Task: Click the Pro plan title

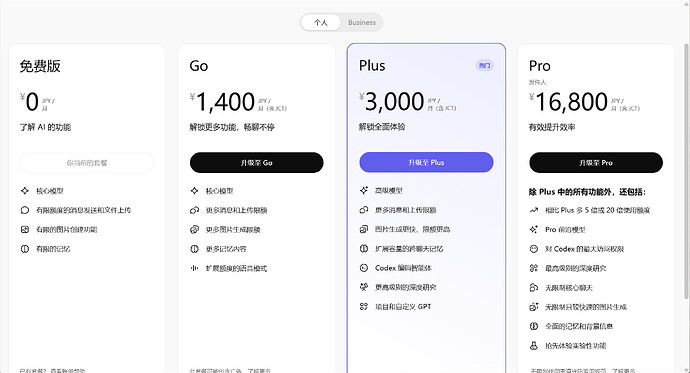Action: point(540,66)
